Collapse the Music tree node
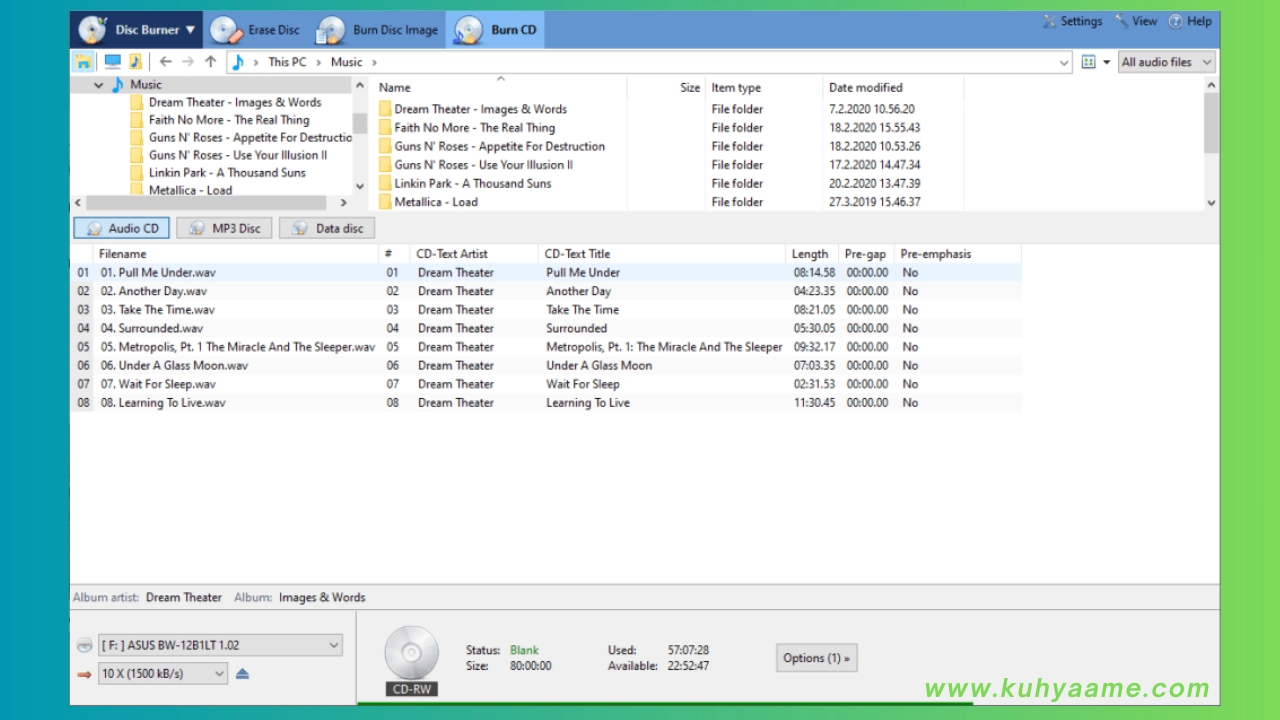The width and height of the screenshot is (1280, 720). point(99,85)
